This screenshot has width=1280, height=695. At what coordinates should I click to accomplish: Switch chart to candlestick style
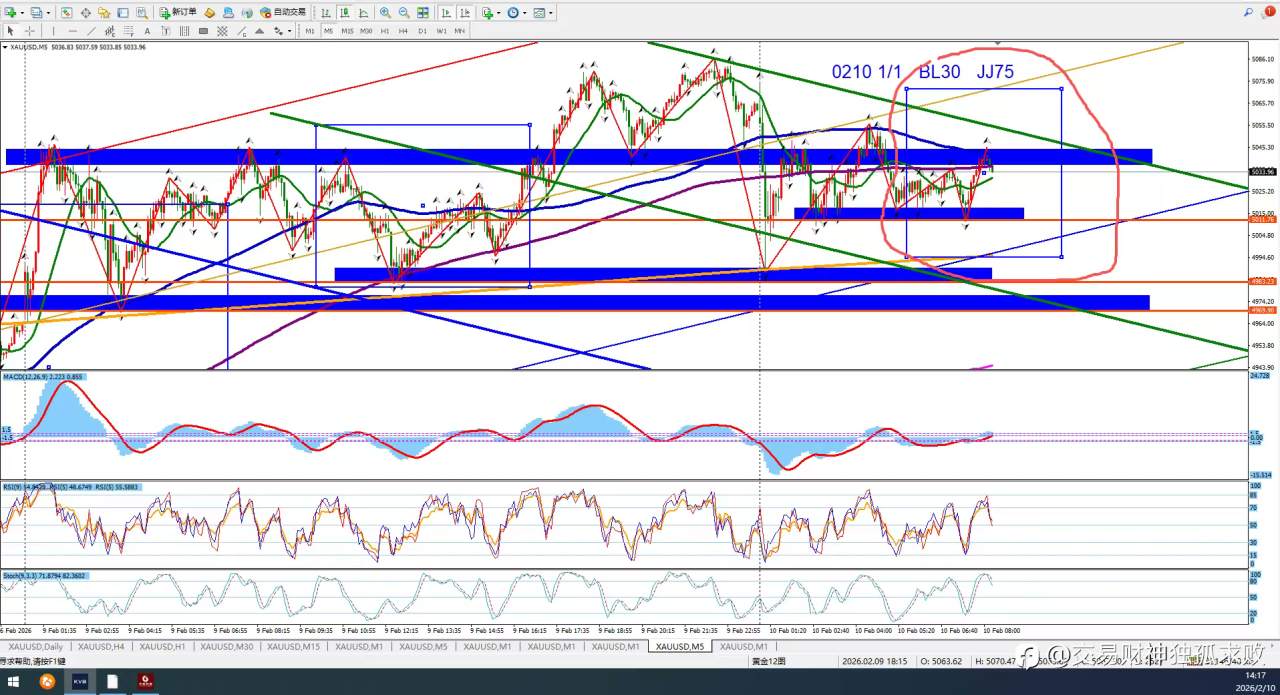[x=344, y=13]
